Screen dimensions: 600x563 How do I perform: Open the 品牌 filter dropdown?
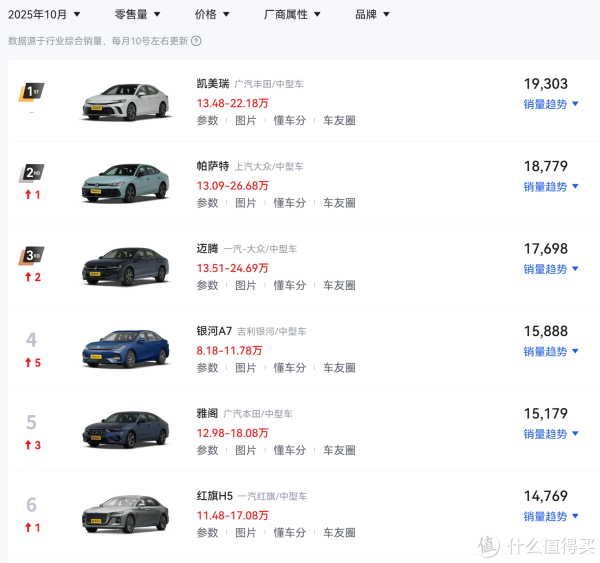coord(372,14)
